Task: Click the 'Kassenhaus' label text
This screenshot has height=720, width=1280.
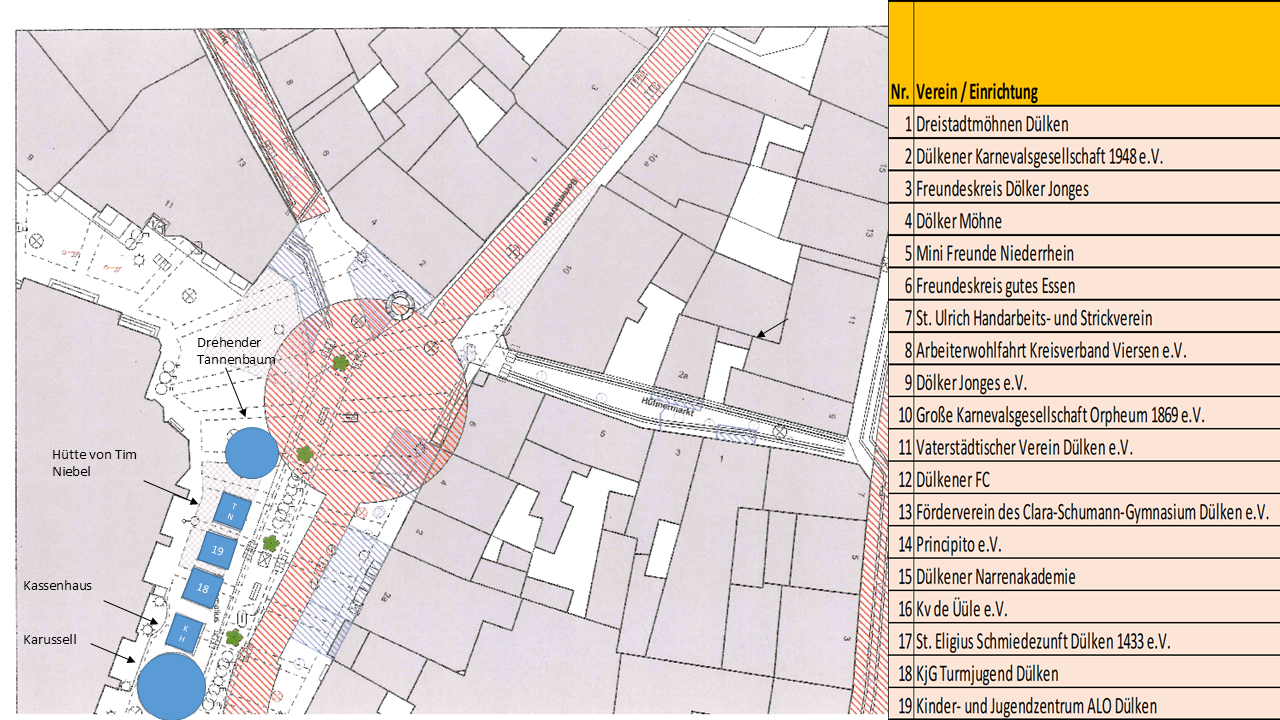Action: pyautogui.click(x=60, y=585)
